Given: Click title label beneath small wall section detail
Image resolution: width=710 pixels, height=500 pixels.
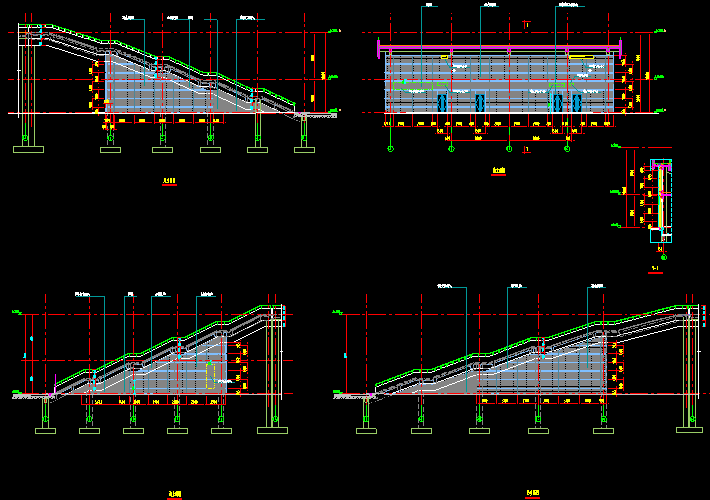Looking at the screenshot, I should 654,269.
